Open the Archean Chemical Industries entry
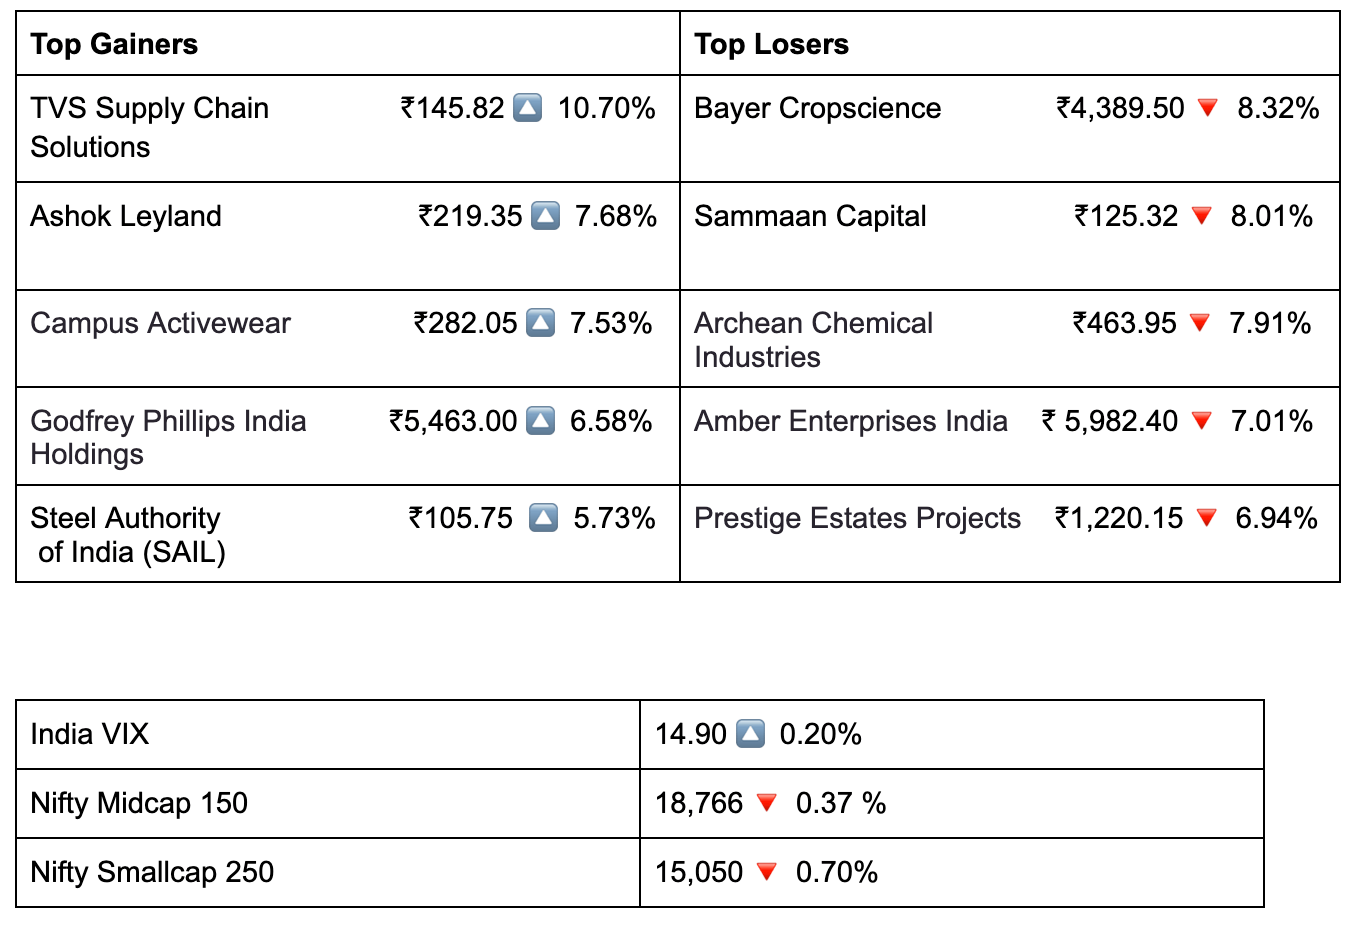1352x934 pixels. click(813, 339)
